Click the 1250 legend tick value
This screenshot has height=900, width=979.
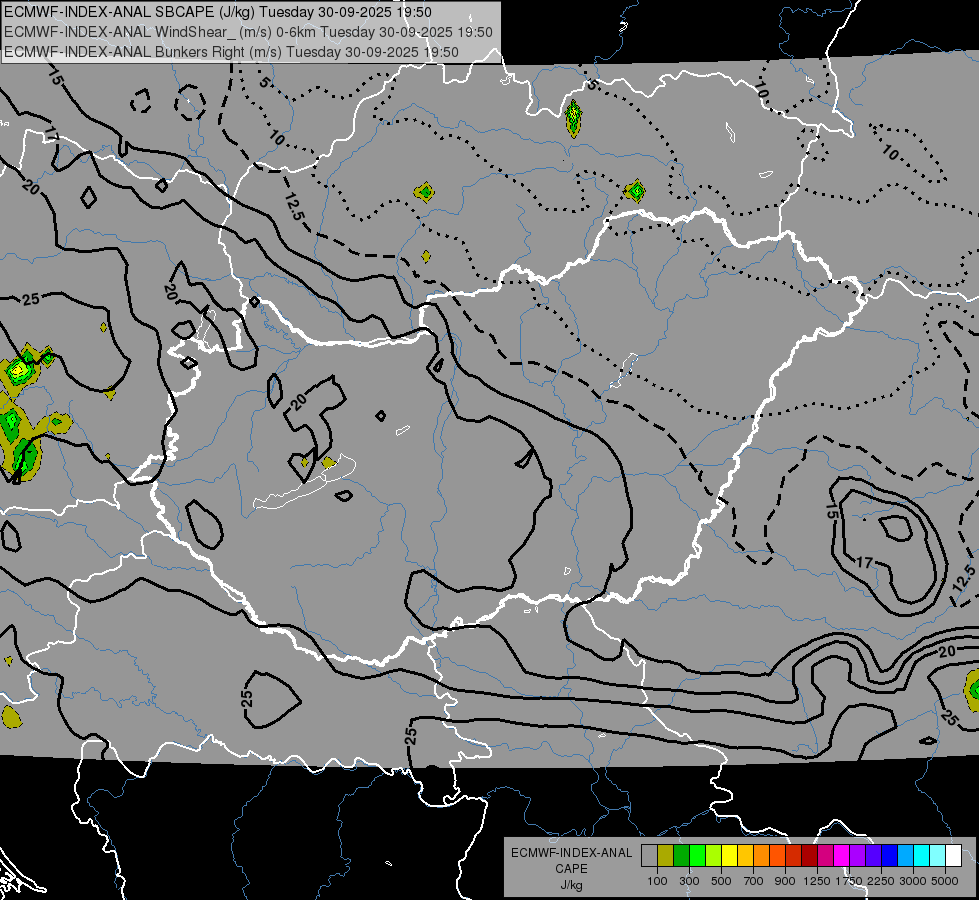817,881
